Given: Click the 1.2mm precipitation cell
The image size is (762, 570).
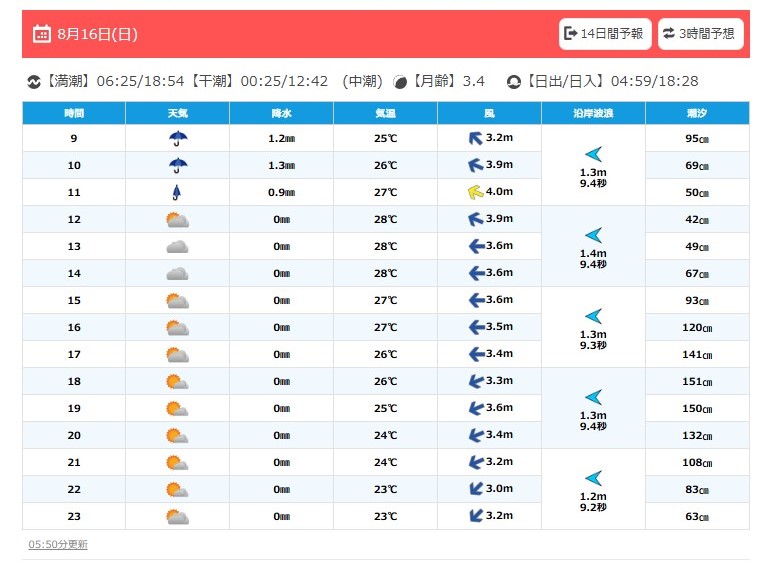Looking at the screenshot, I should pos(281,138).
